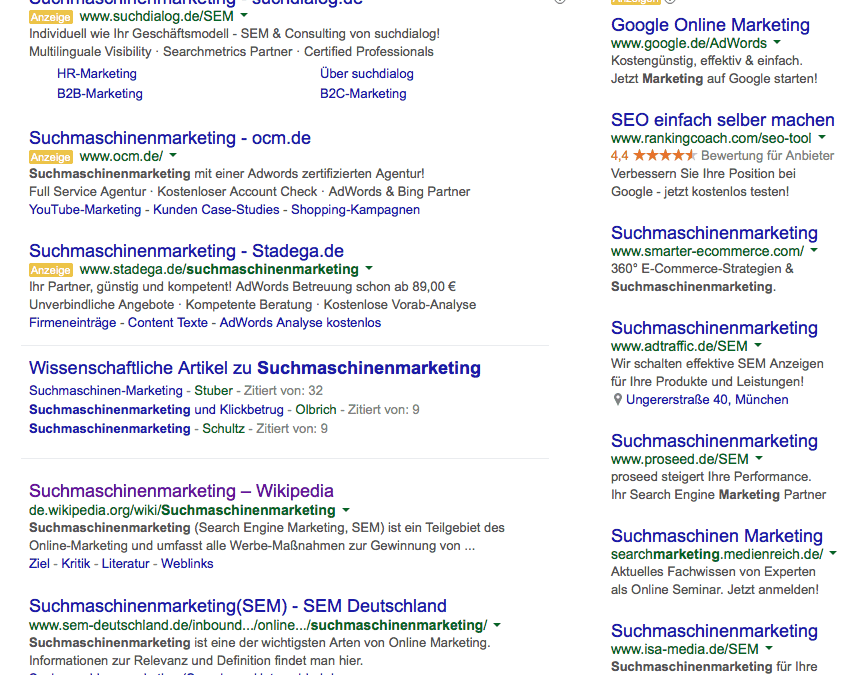The width and height of the screenshot is (843, 675).
Task: Open Wissenschaftliche Artikel zu Suchmaschinenmarketing heading
Action: [255, 368]
